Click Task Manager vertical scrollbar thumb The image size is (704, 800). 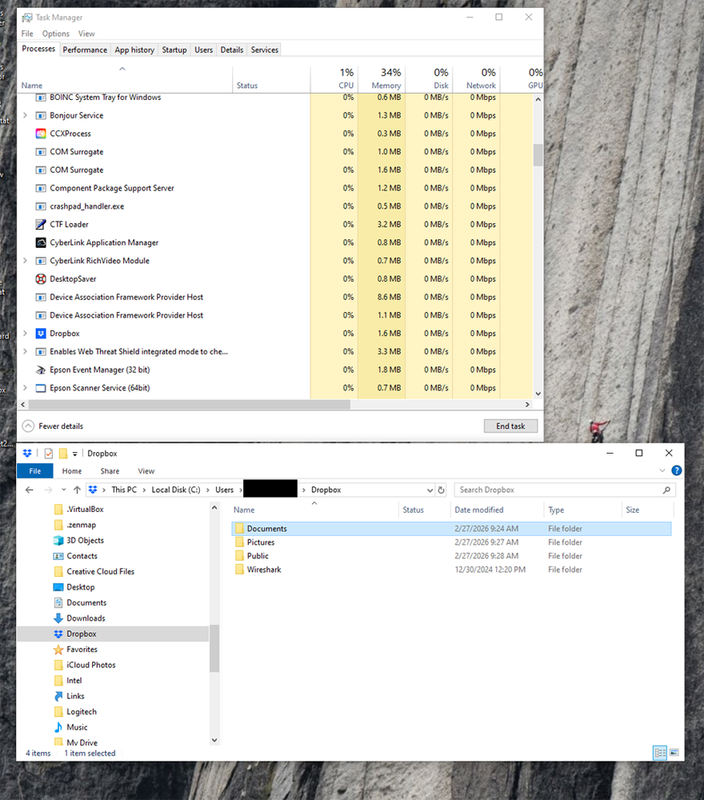pos(538,155)
